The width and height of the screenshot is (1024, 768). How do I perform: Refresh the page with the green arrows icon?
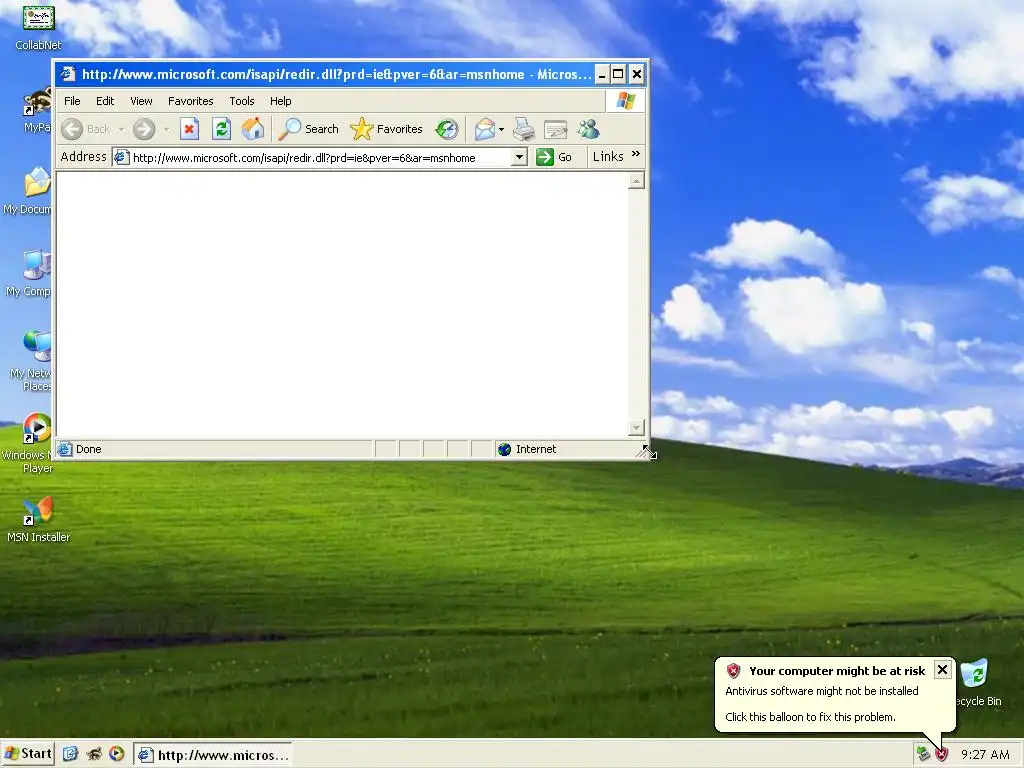221,129
